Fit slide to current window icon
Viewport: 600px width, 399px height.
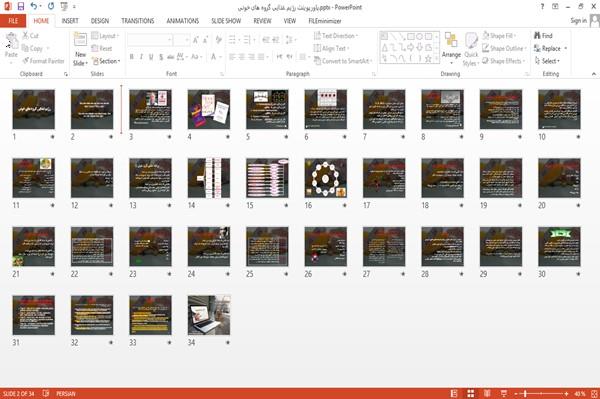pos(594,393)
